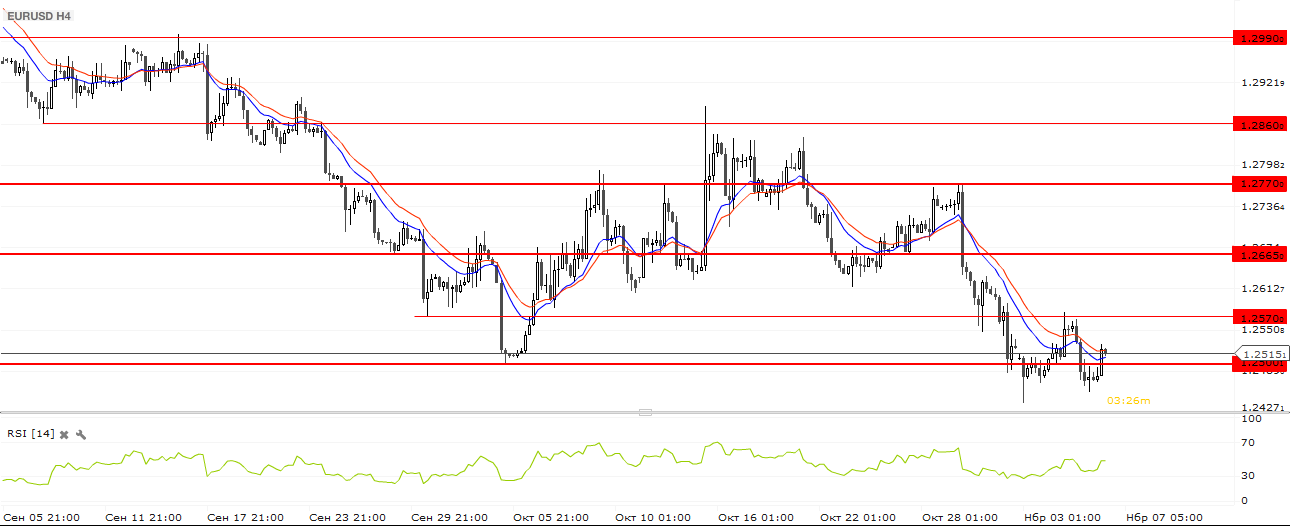Select the 1.2770 red price level tag

[1260, 184]
